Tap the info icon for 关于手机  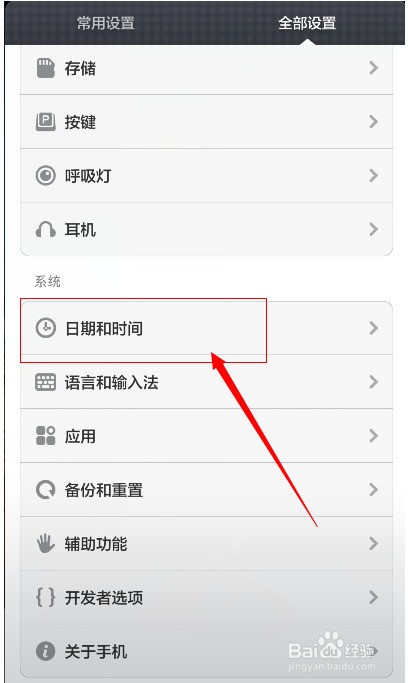click(x=45, y=651)
